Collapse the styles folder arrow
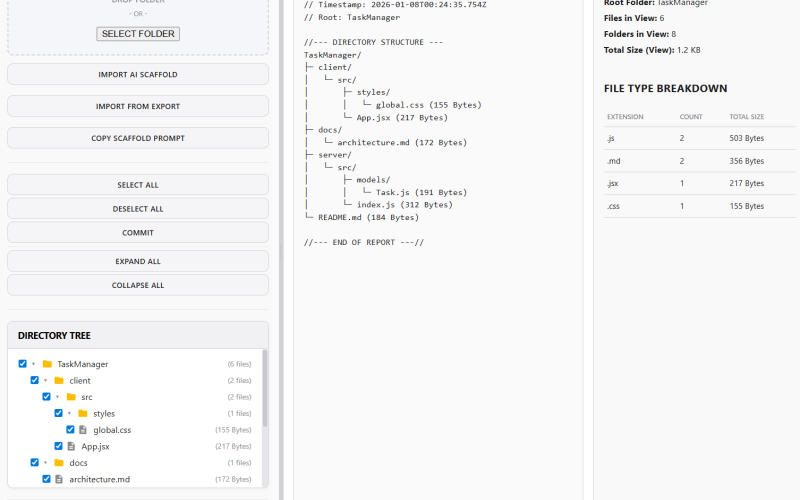 (69, 413)
